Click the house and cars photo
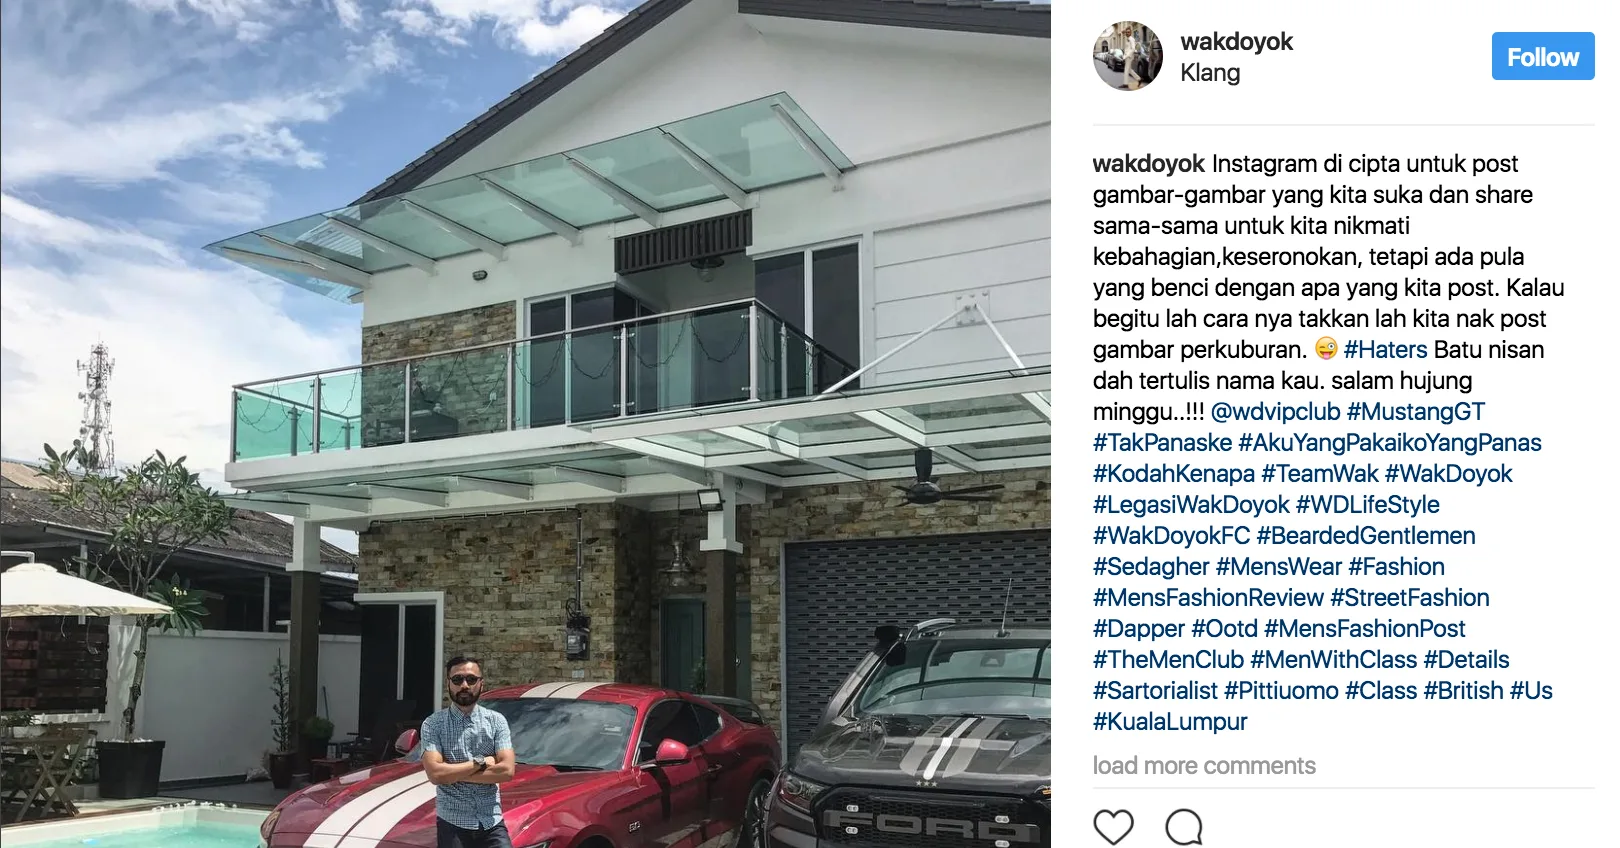Image resolution: width=1620 pixels, height=848 pixels. (525, 424)
